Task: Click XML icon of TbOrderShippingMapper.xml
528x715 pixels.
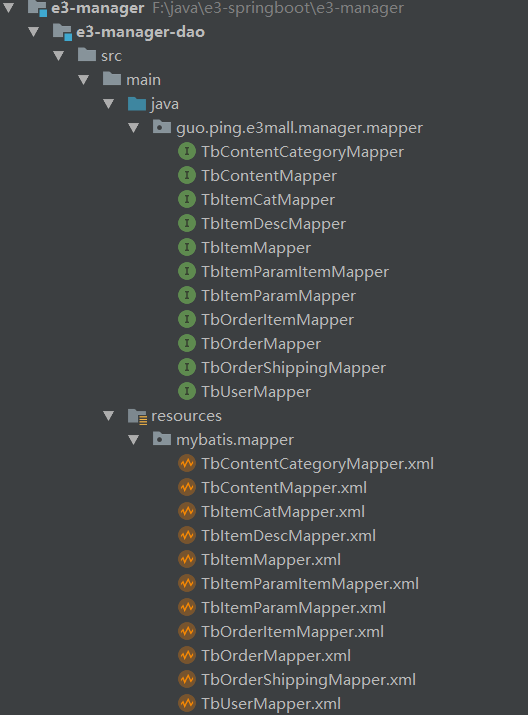Action: 187,679
